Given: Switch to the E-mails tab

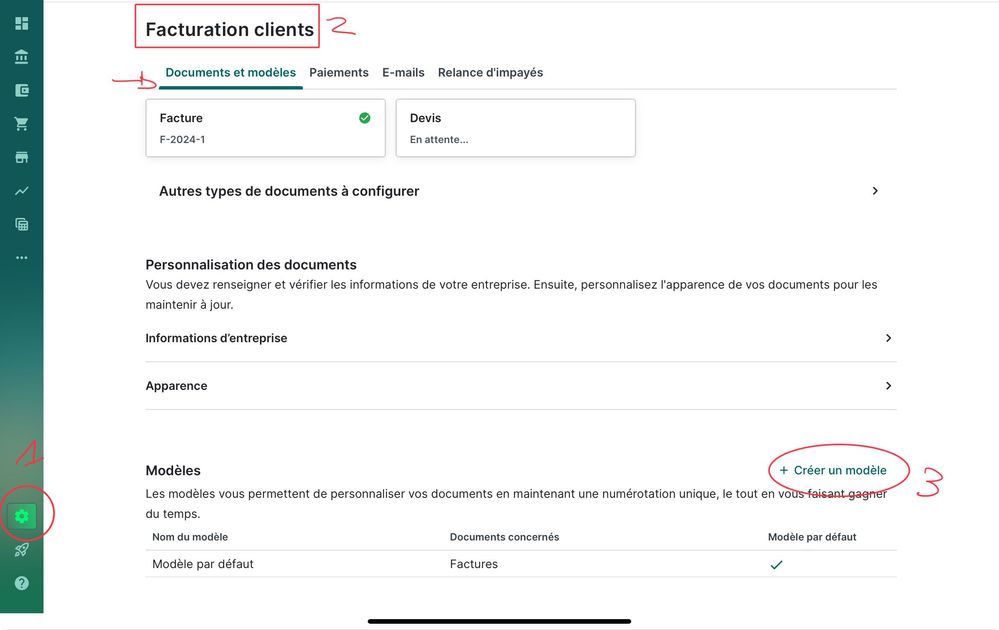Looking at the screenshot, I should tap(403, 73).
